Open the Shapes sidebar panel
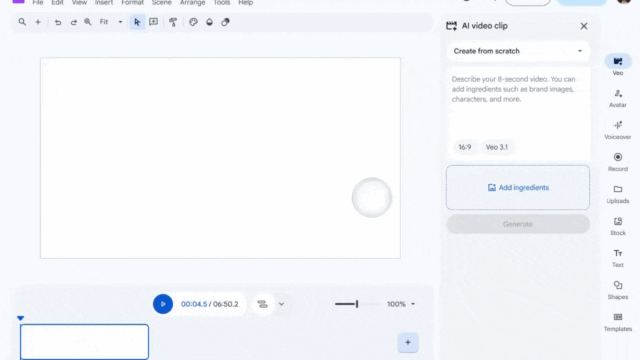Image resolution: width=640 pixels, height=360 pixels. [x=618, y=290]
